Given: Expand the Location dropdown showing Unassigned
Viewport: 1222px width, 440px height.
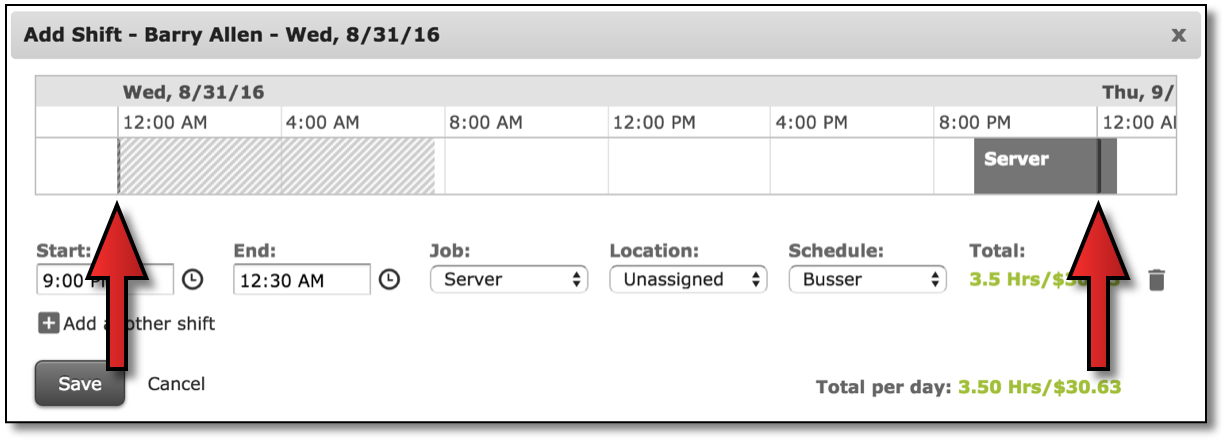Looking at the screenshot, I should (688, 280).
